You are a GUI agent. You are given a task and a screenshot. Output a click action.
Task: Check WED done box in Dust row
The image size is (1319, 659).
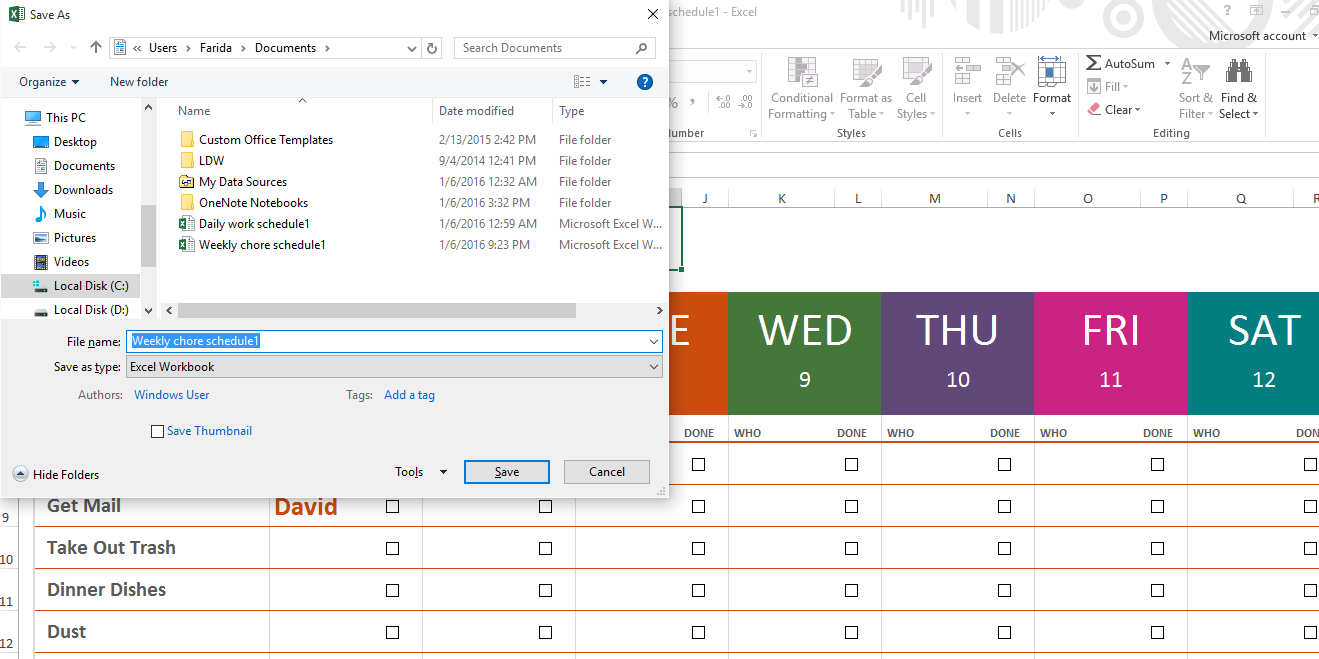pyautogui.click(x=851, y=633)
